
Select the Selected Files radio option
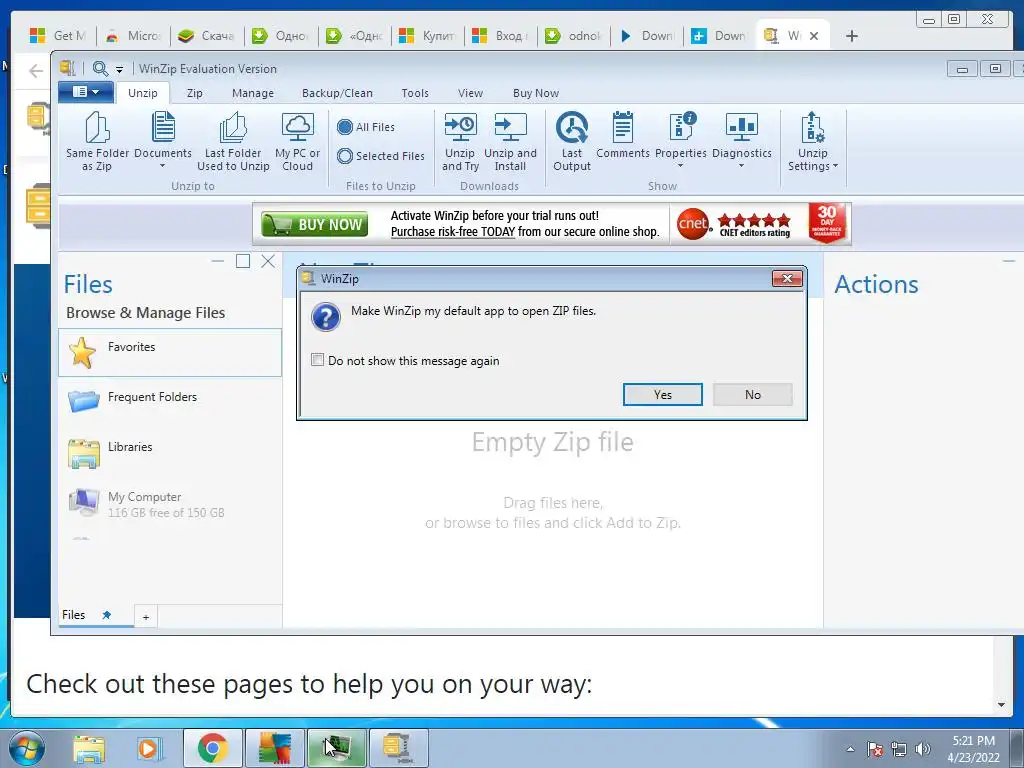345,156
